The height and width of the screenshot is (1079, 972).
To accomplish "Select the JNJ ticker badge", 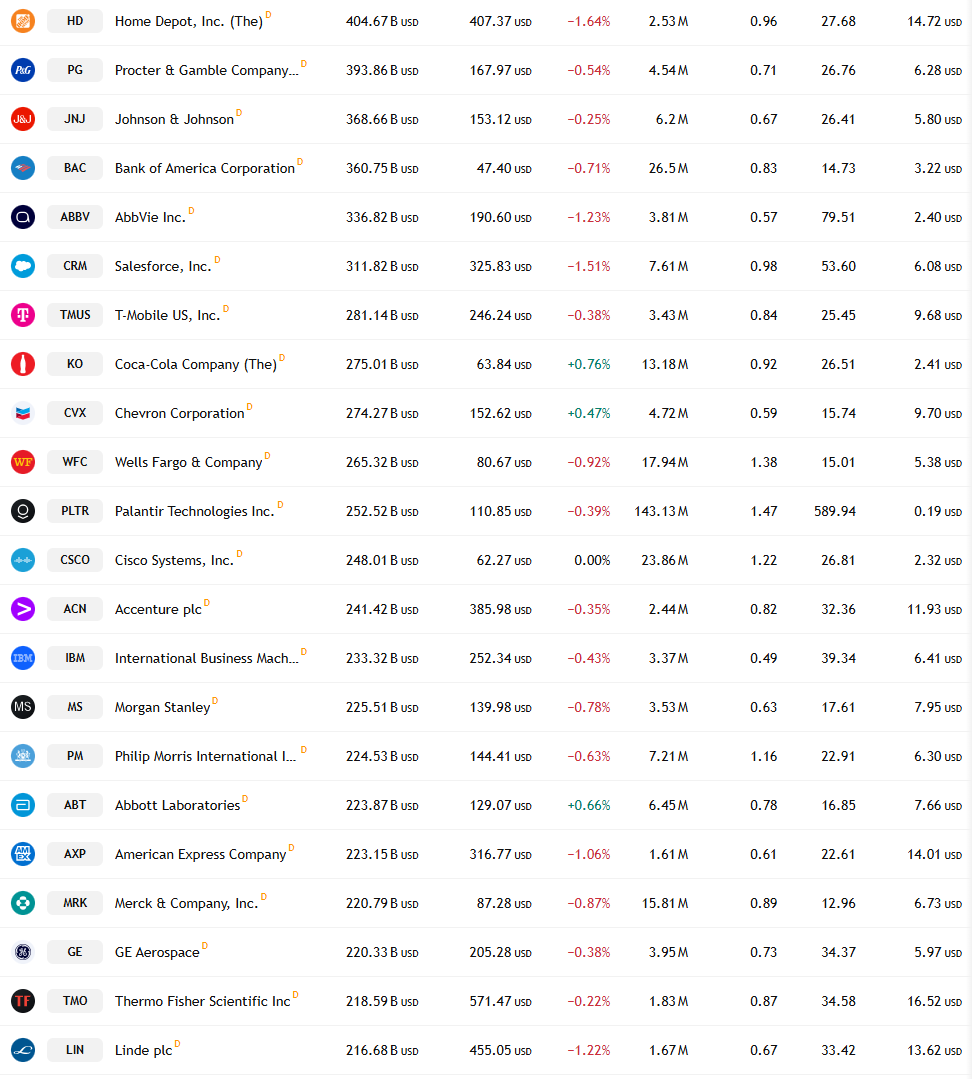I will pos(75,119).
